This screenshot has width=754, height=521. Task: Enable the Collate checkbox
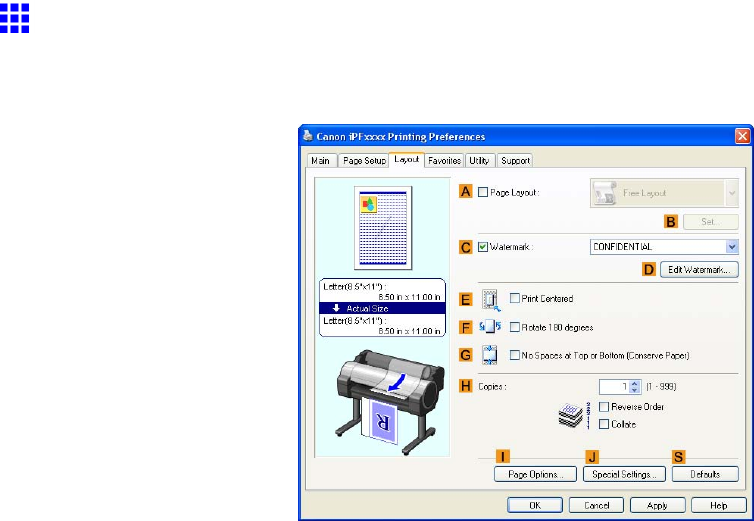click(604, 424)
